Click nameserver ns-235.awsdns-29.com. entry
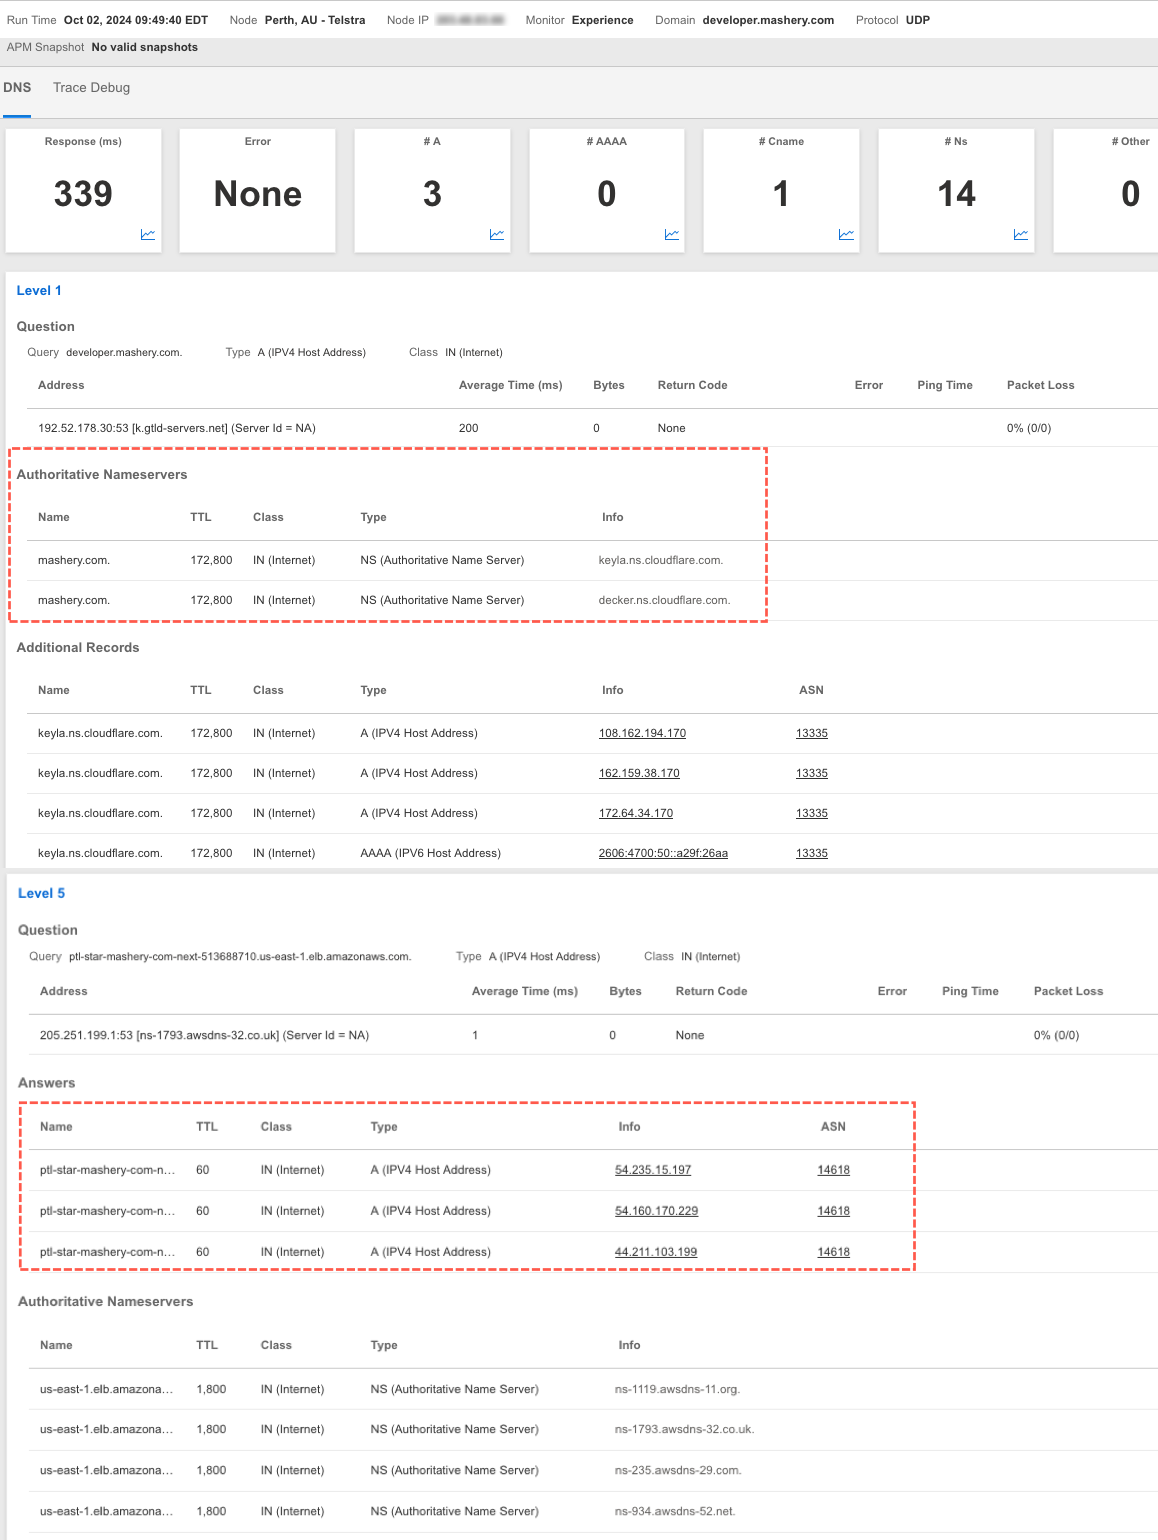Viewport: 1158px width, 1540px height. click(678, 1471)
